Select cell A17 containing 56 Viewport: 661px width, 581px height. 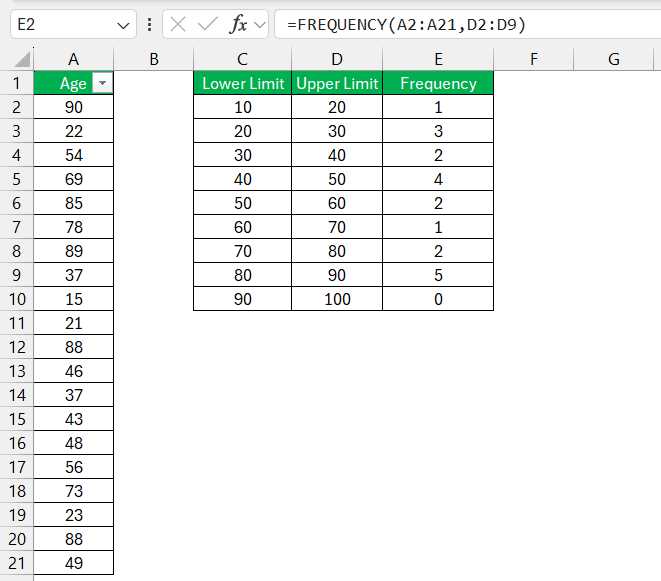coord(73,467)
